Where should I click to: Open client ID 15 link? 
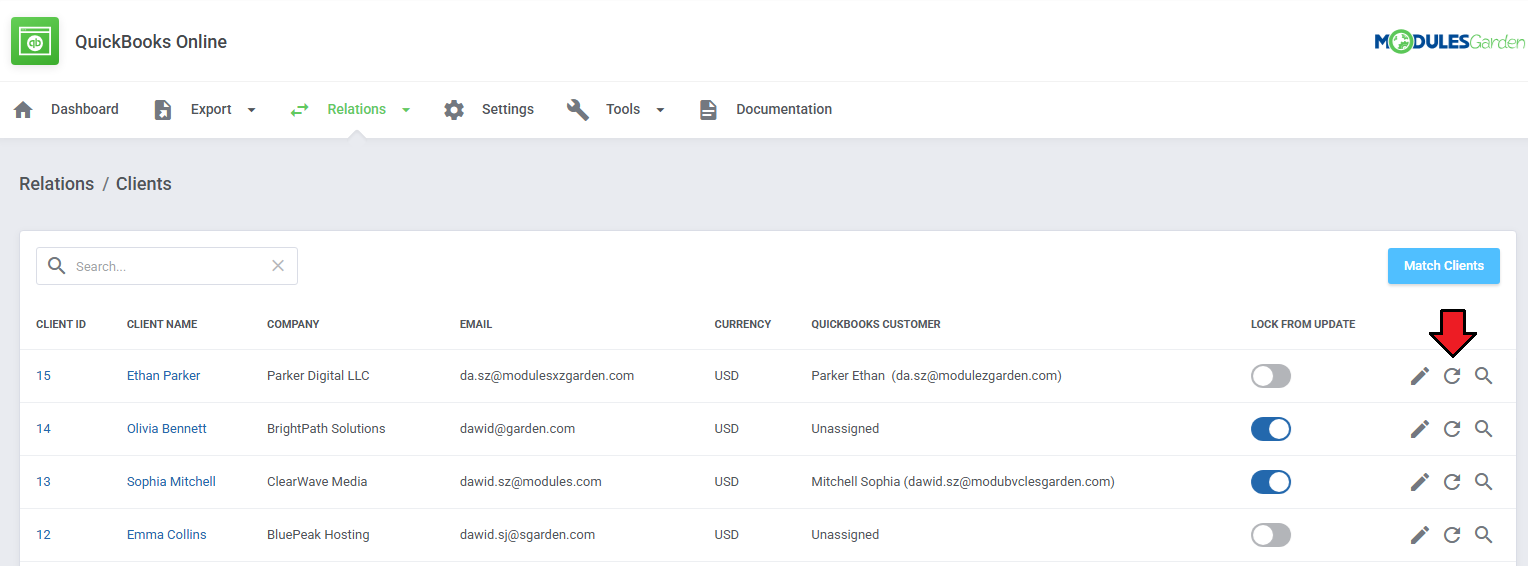[x=43, y=376]
